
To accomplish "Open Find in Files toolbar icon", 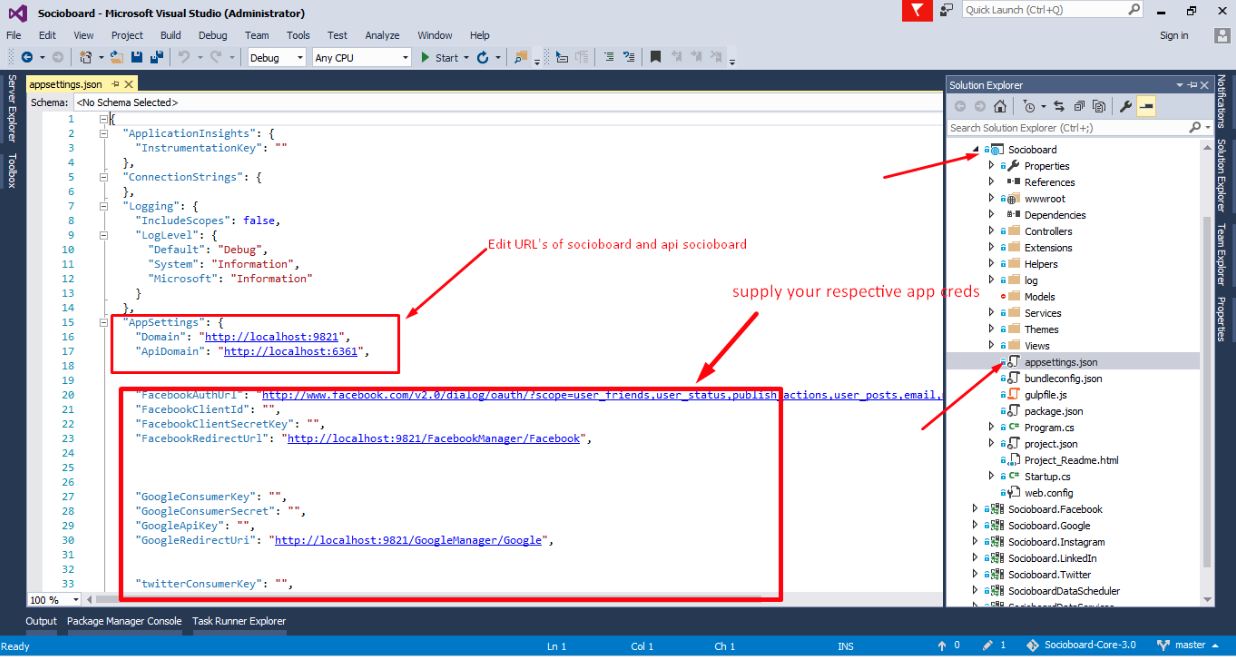I will [x=520, y=58].
